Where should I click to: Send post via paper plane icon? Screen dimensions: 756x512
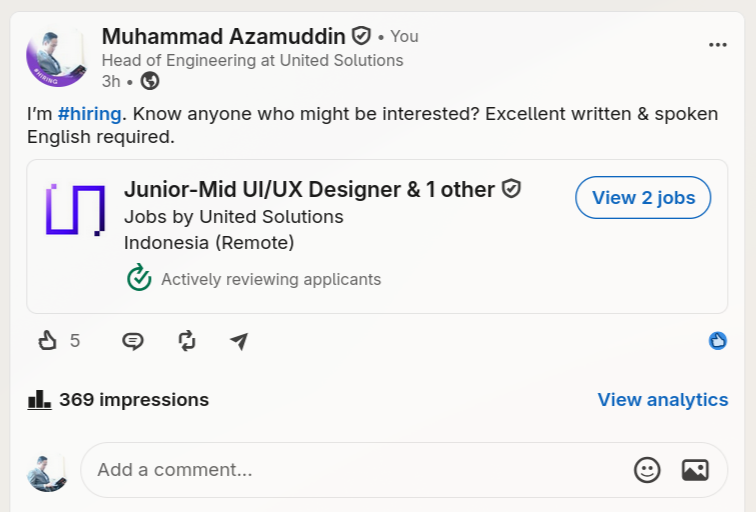(x=239, y=341)
